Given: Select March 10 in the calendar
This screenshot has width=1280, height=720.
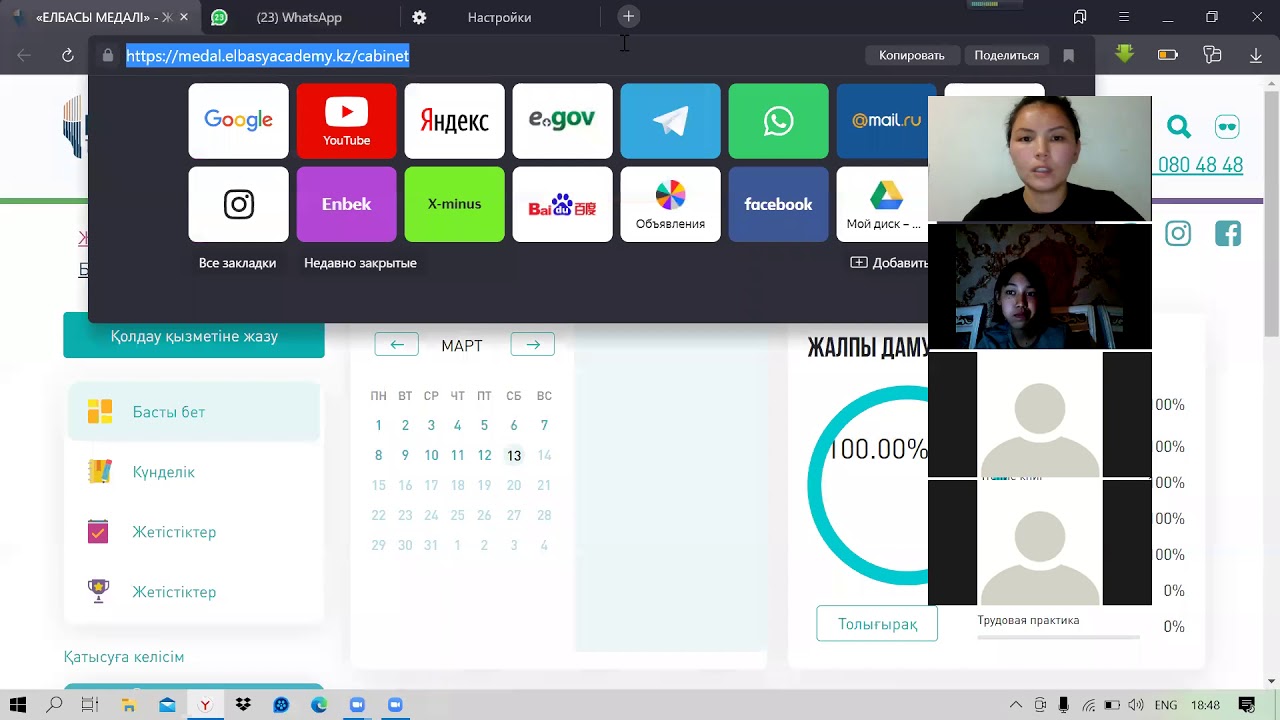Looking at the screenshot, I should (x=431, y=456).
